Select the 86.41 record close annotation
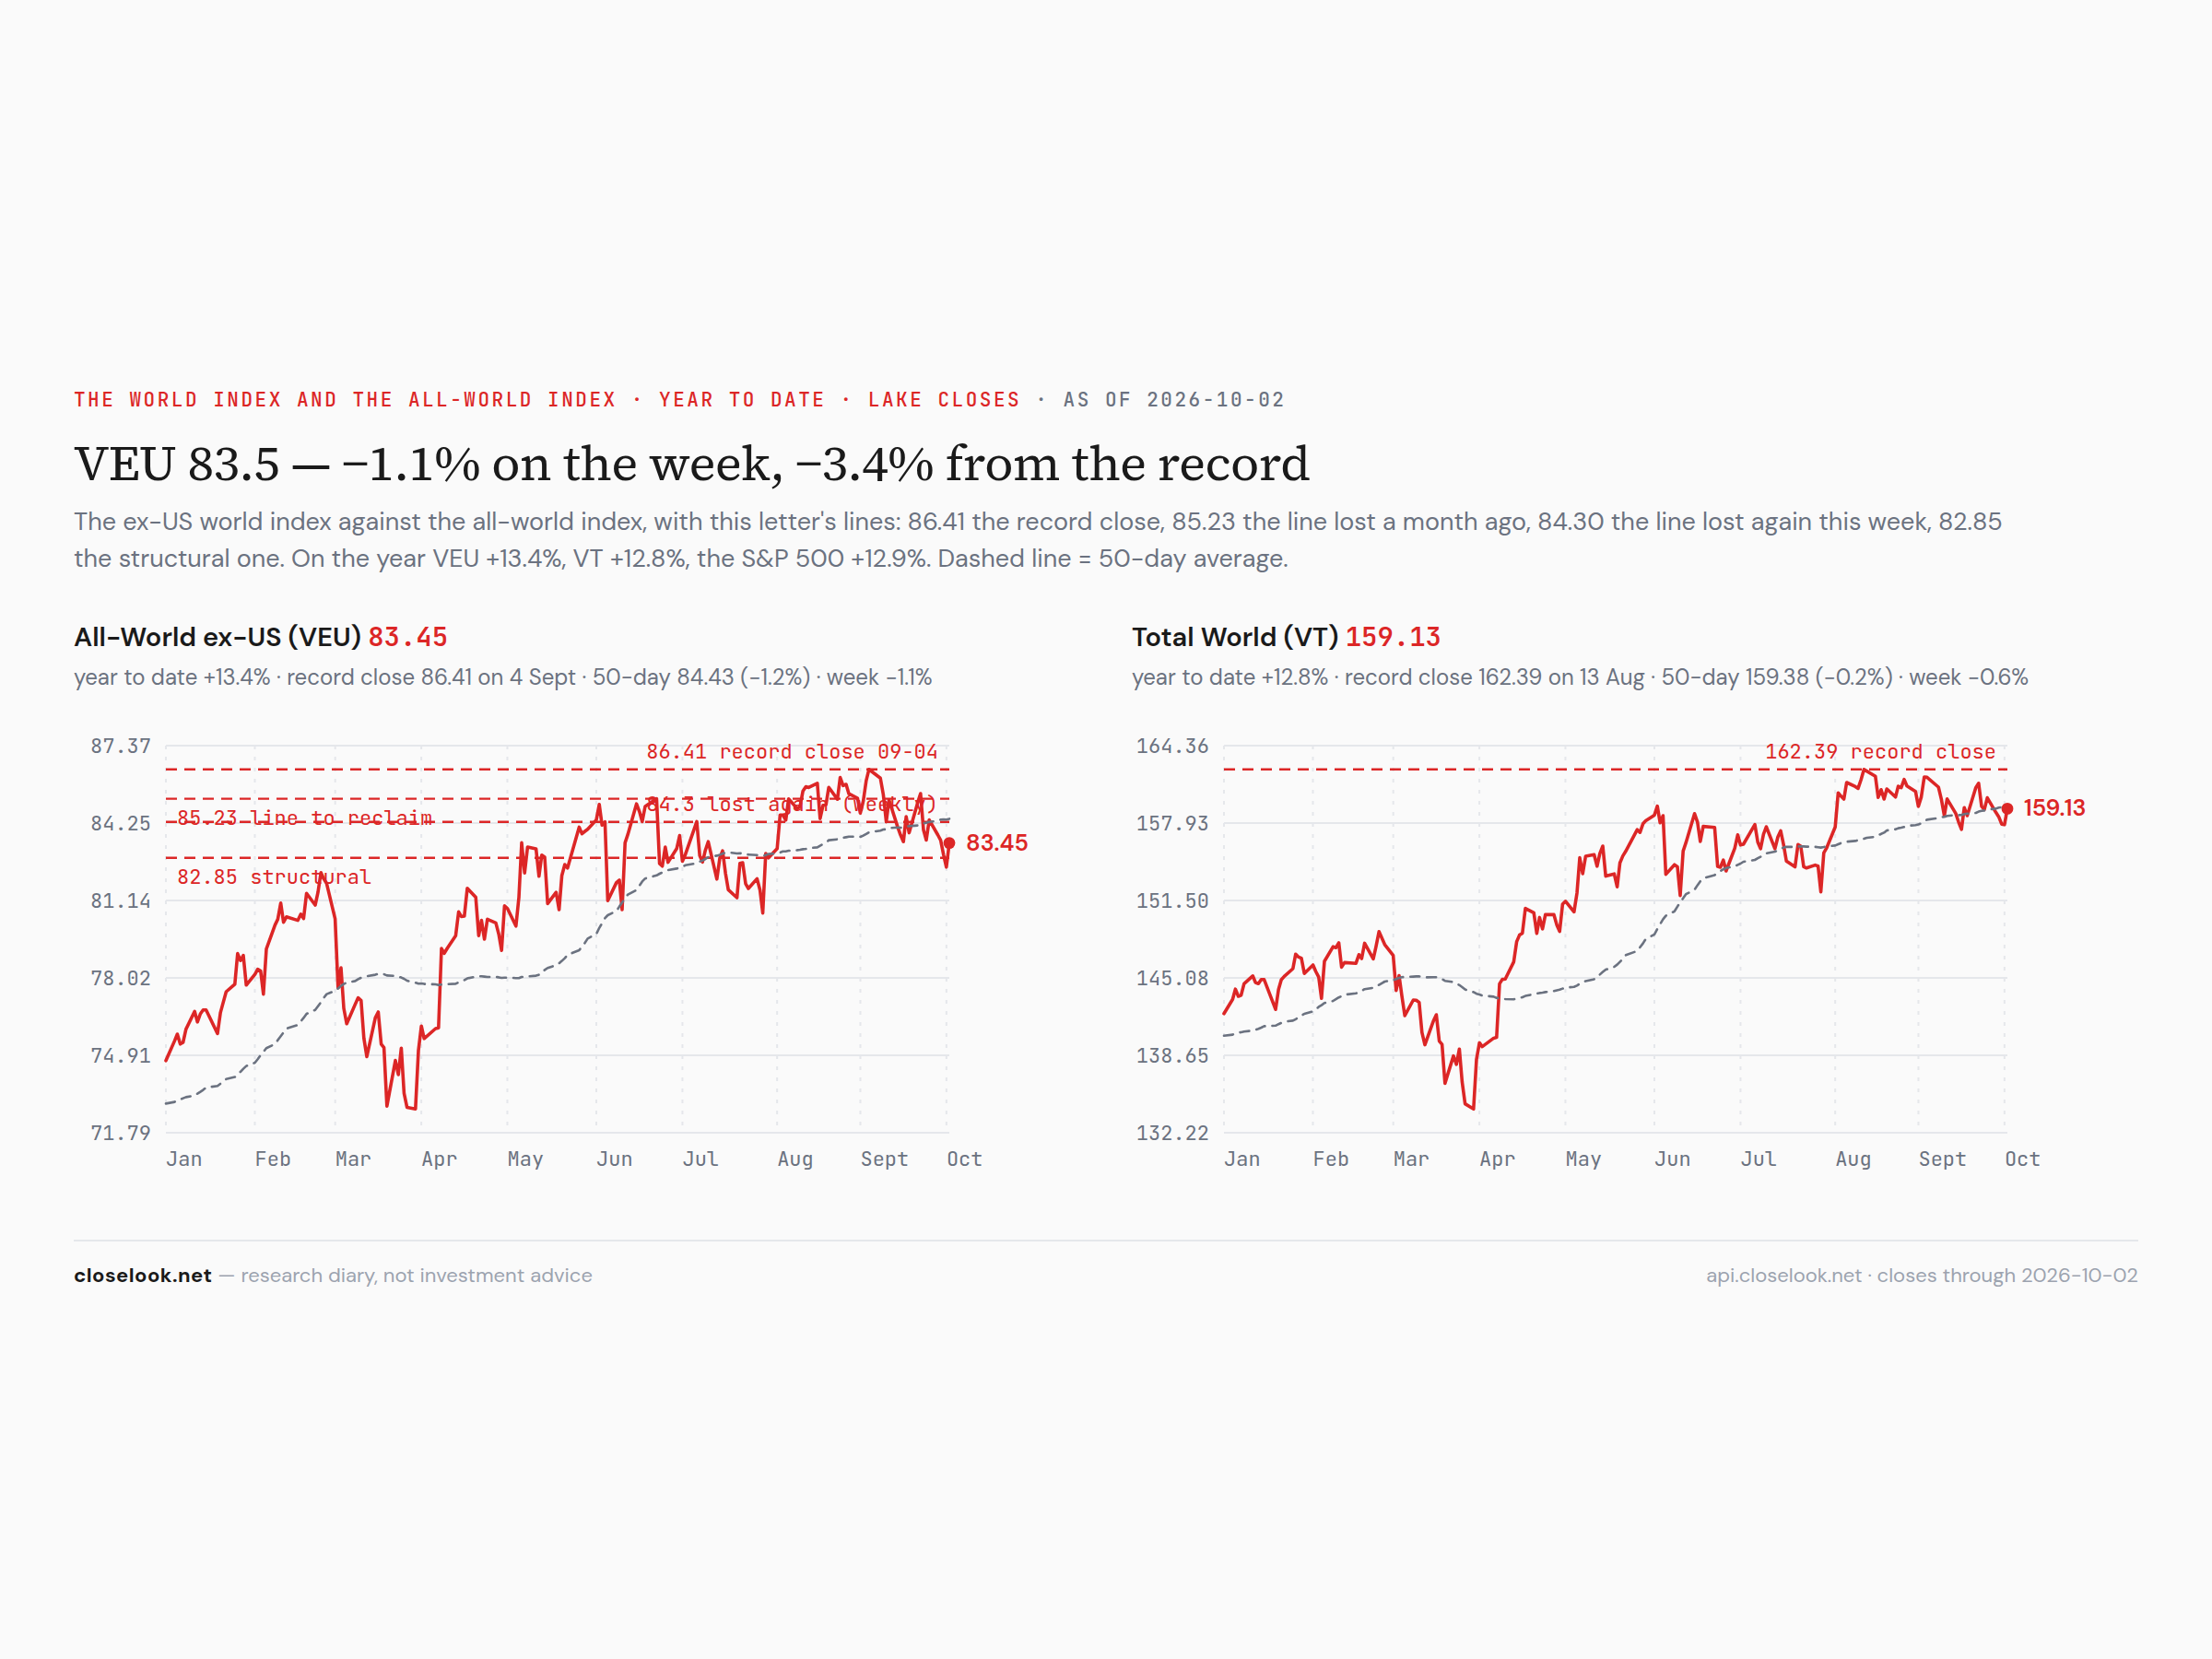Screen dimensions: 2212x1659 click(x=792, y=752)
